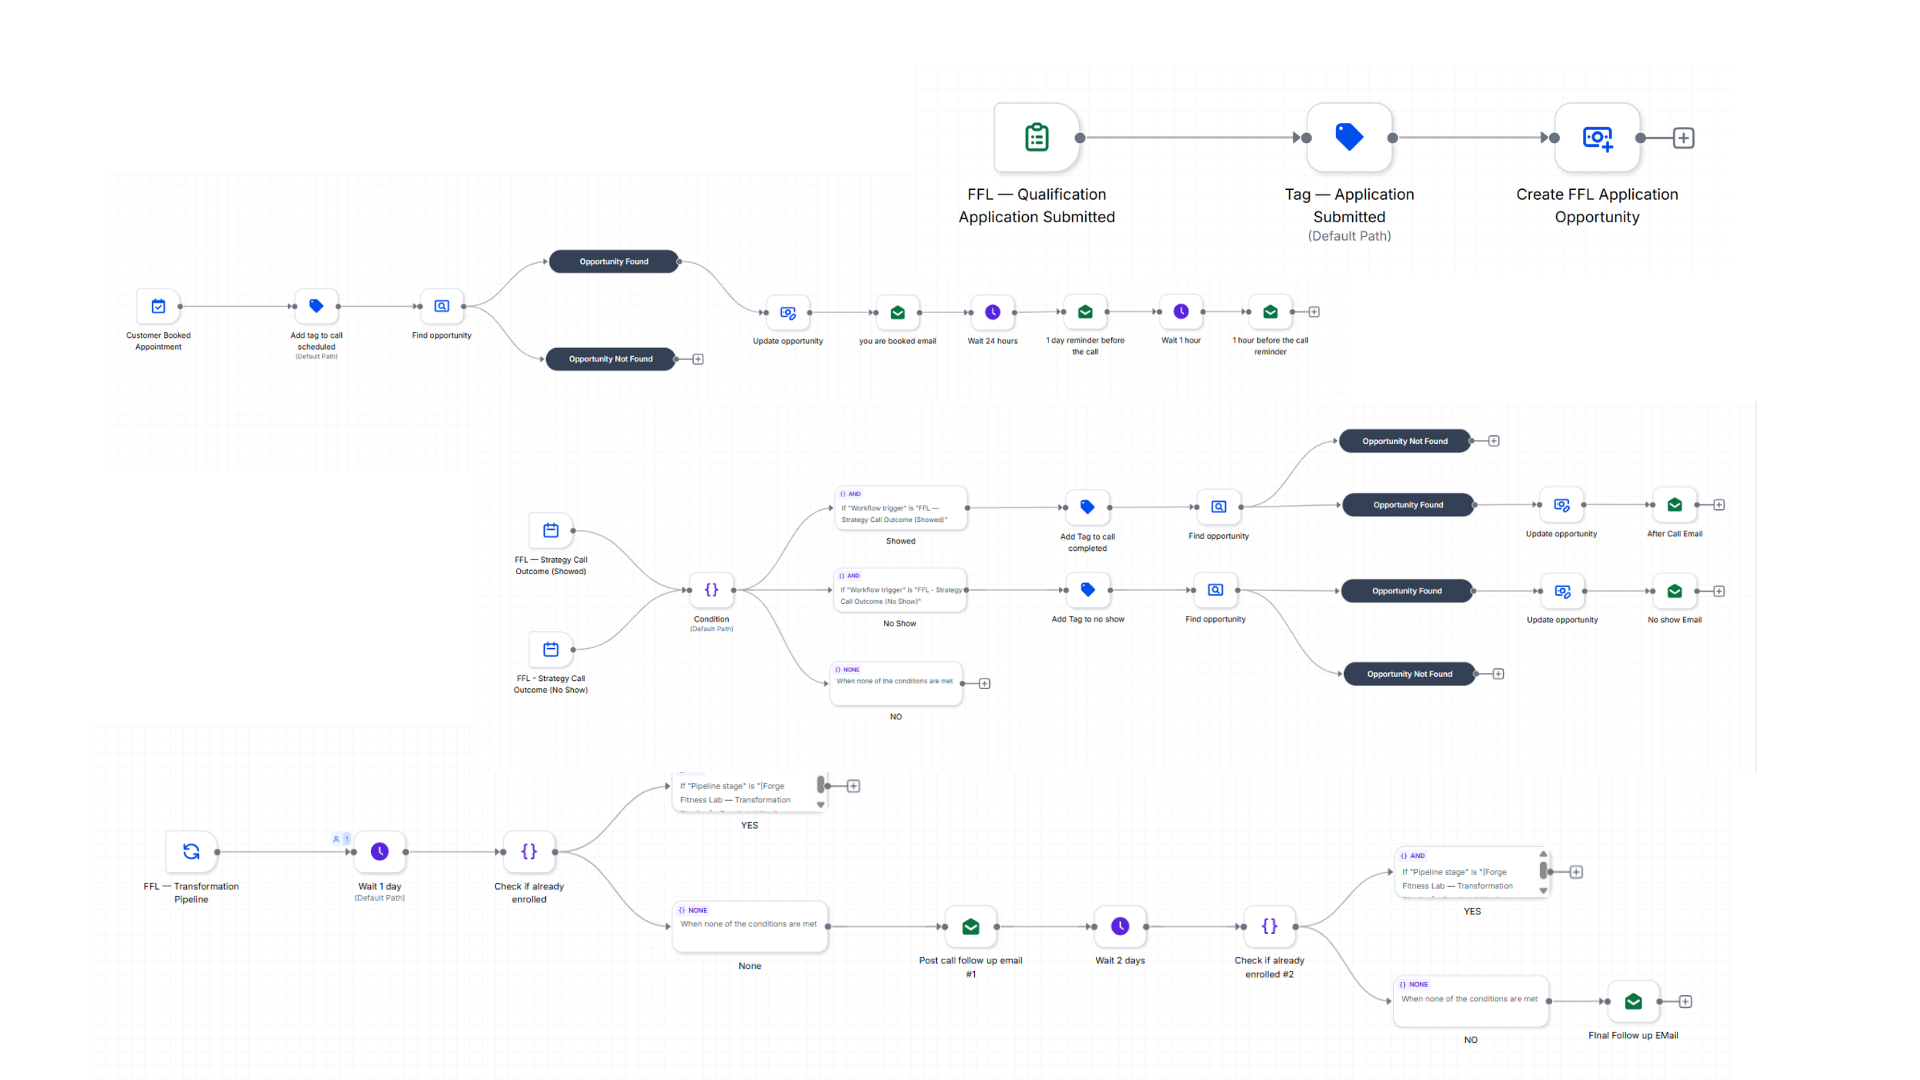
Task: Open Update opportunity before No show Email
Action: pyautogui.click(x=1563, y=591)
